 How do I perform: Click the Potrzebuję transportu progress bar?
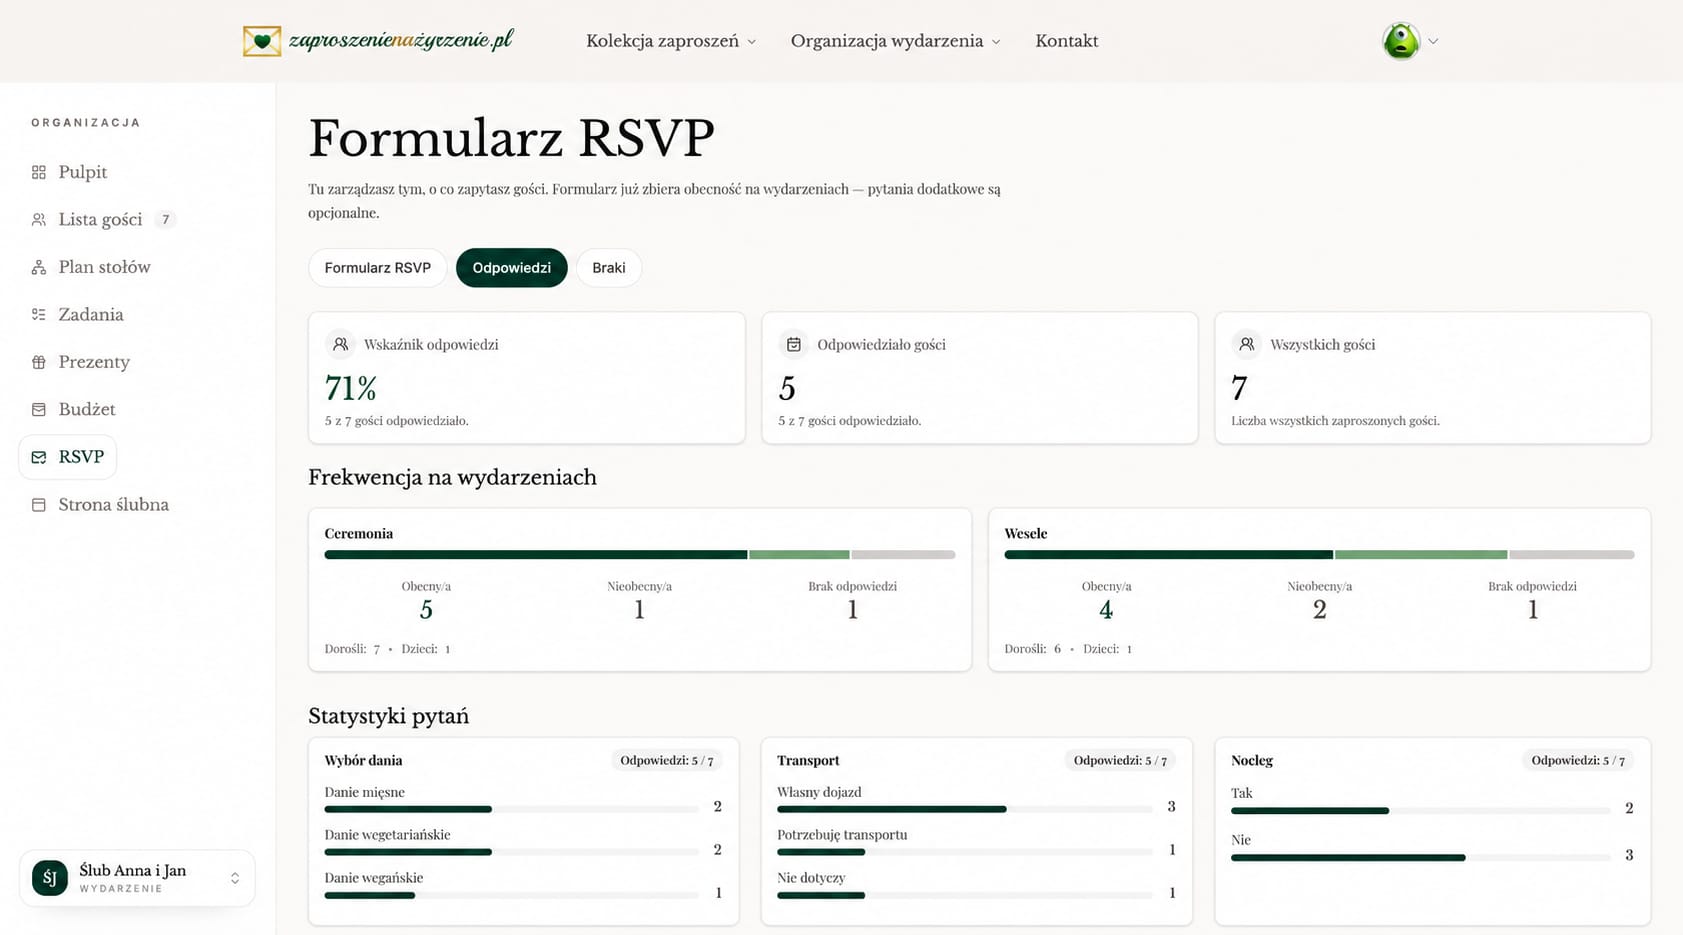pyautogui.click(x=965, y=852)
